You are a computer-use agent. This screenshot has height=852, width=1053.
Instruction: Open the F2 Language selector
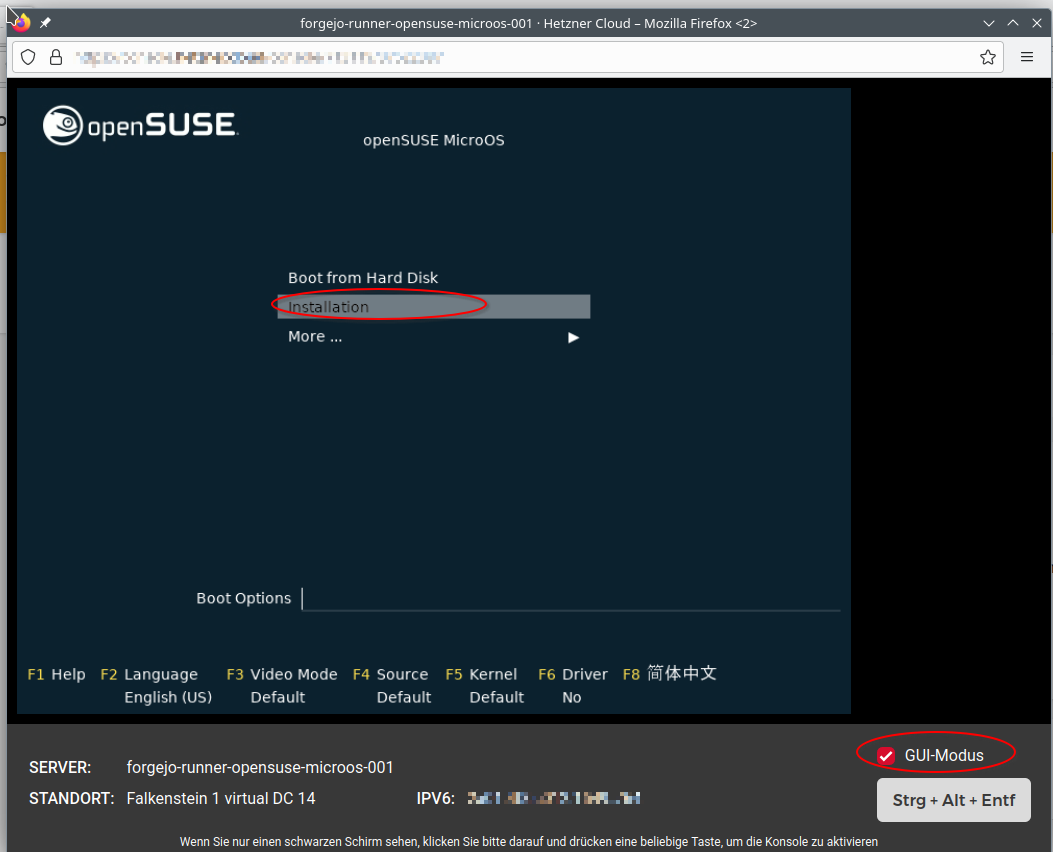pyautogui.click(x=149, y=674)
